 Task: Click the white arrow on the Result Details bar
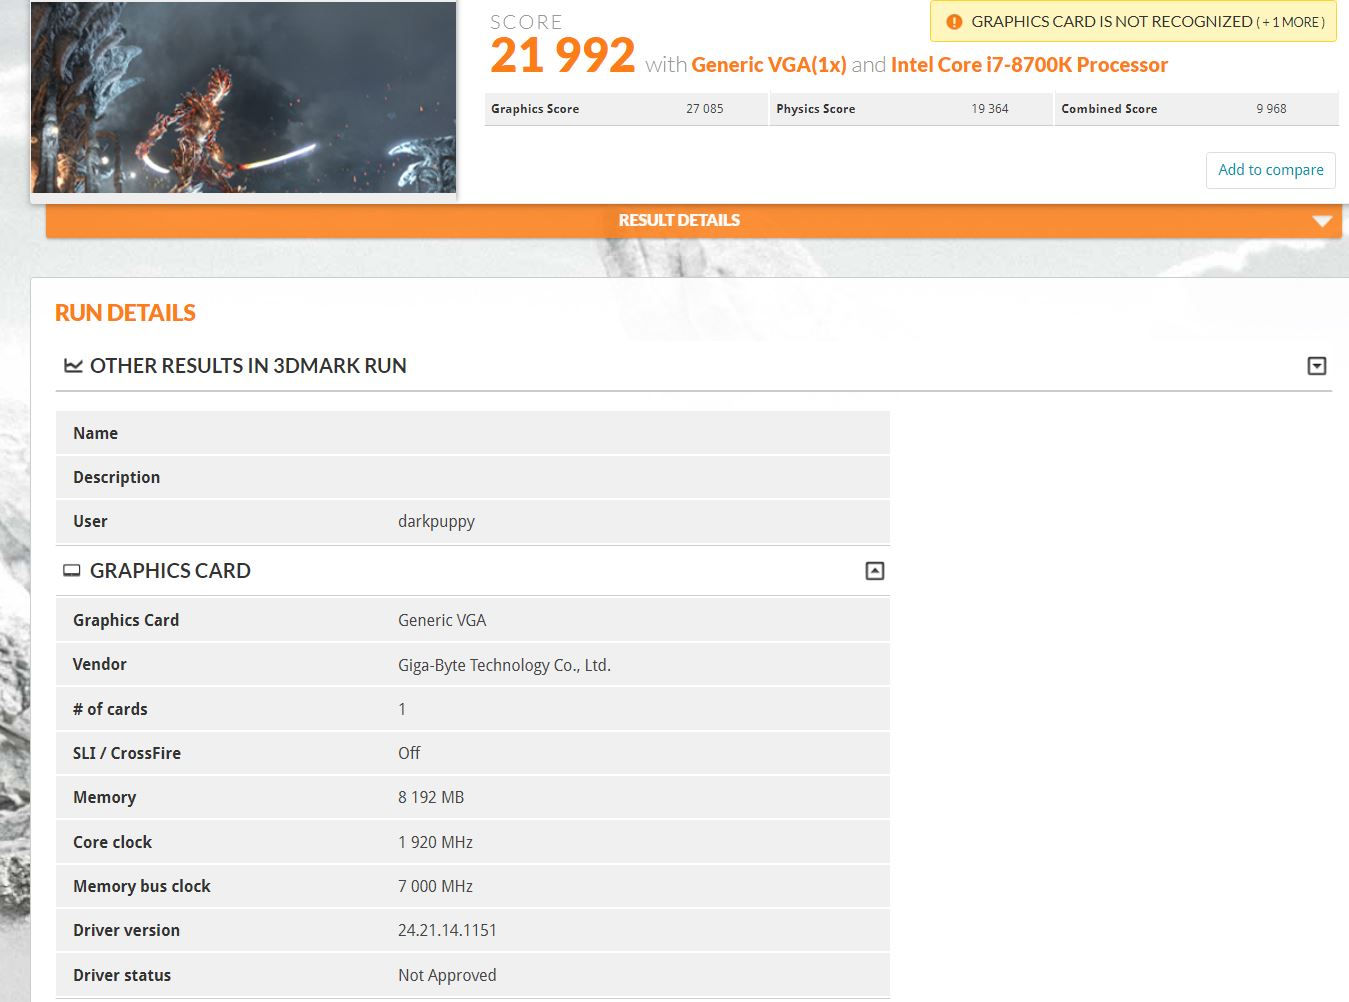coord(1322,221)
